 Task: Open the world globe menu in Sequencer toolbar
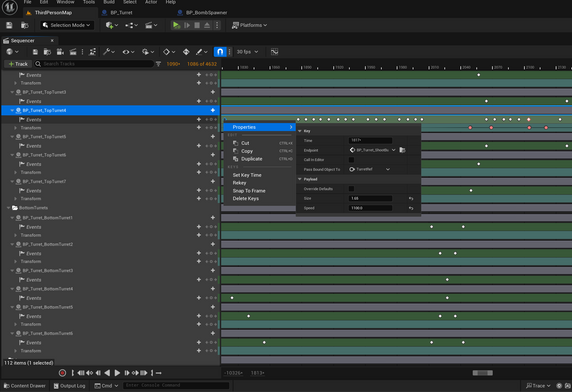12,52
